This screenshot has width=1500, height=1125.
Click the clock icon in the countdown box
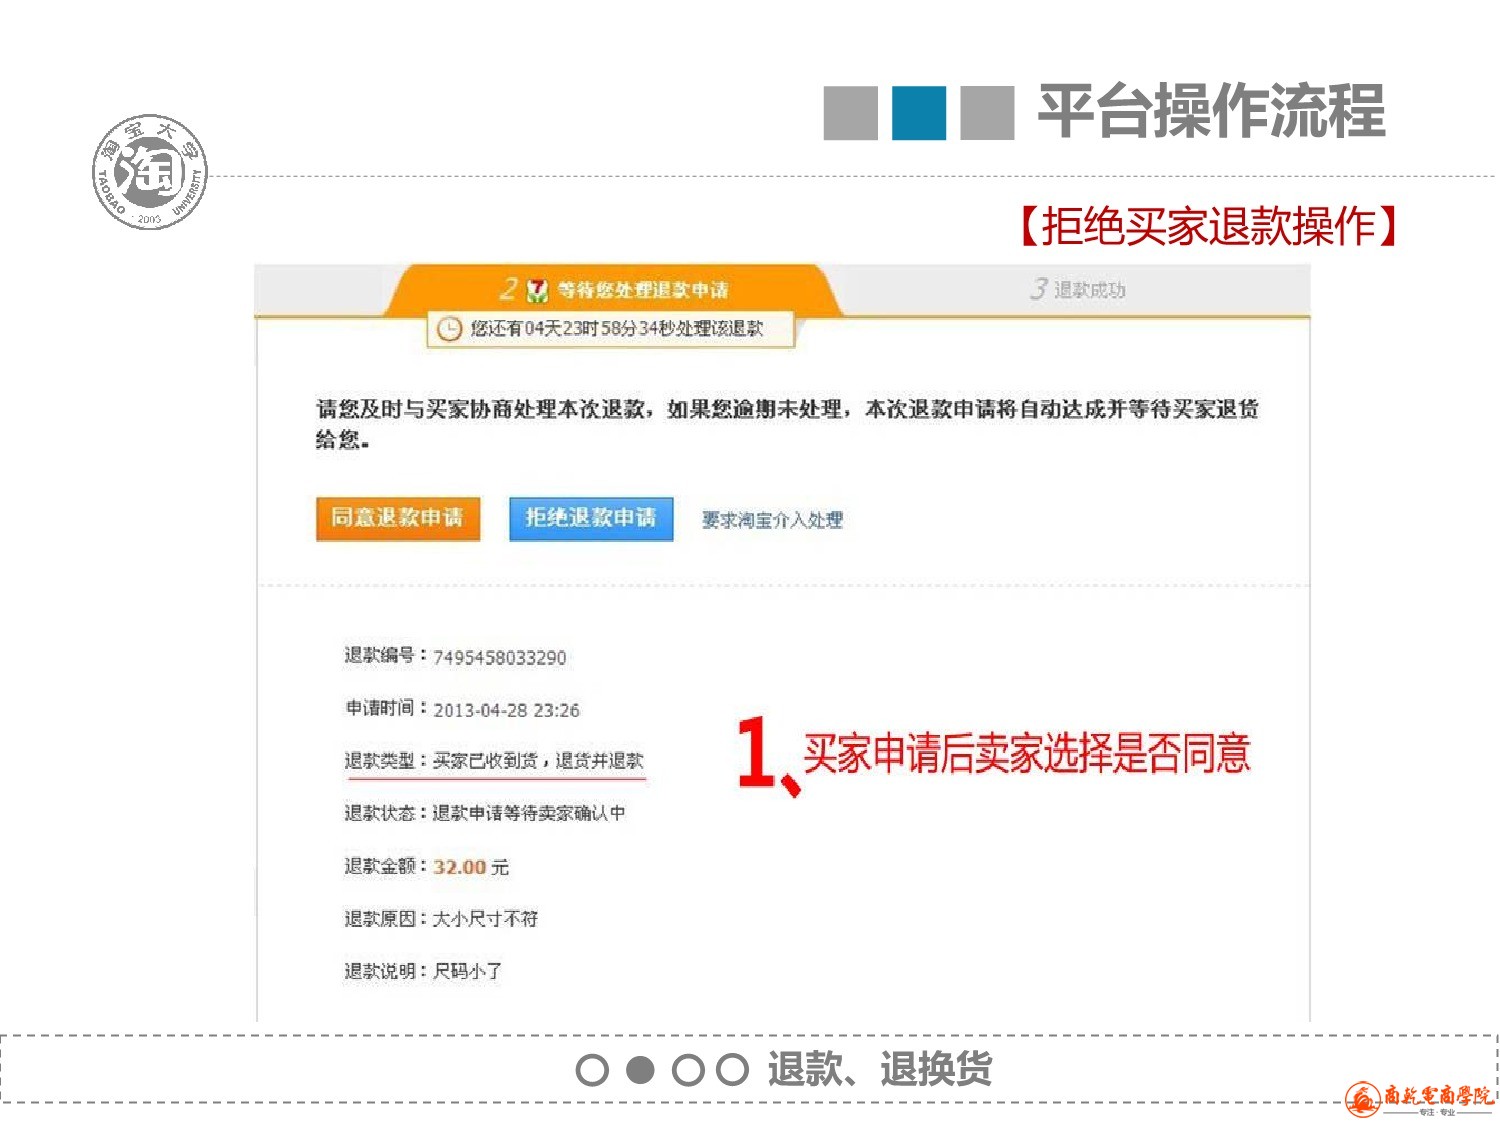coord(449,329)
